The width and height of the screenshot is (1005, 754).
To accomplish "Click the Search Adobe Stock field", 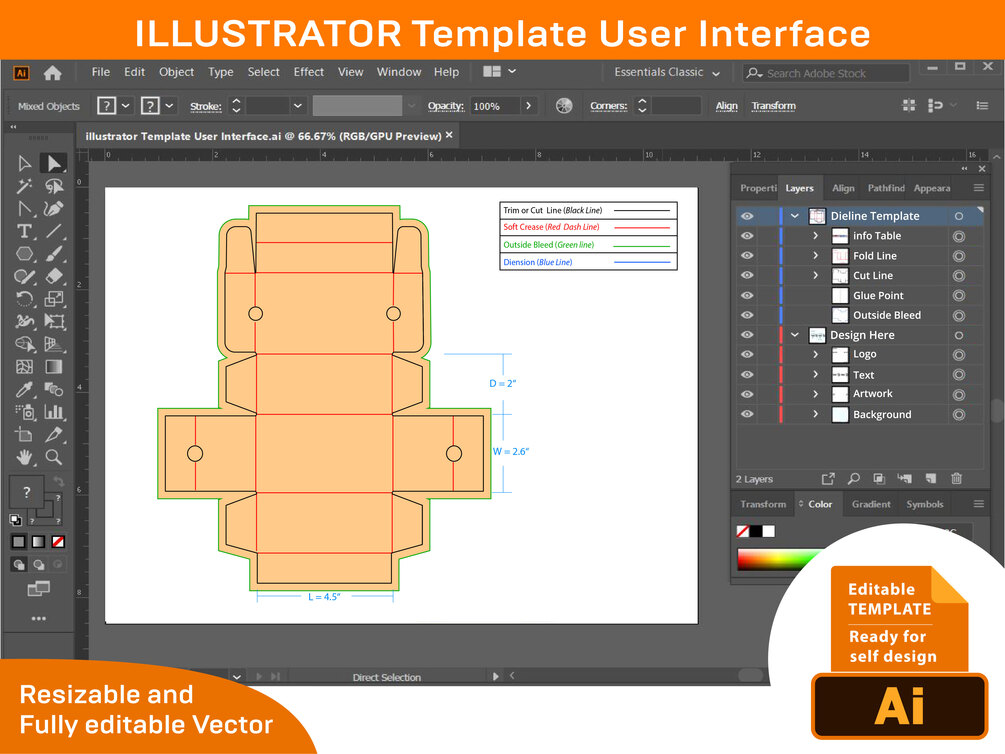I will click(x=827, y=73).
